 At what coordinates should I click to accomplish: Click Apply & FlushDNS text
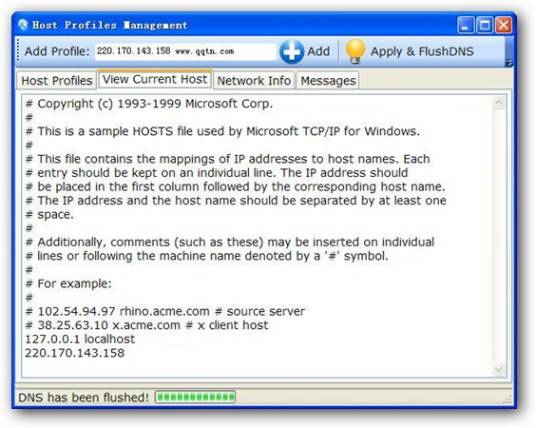422,51
